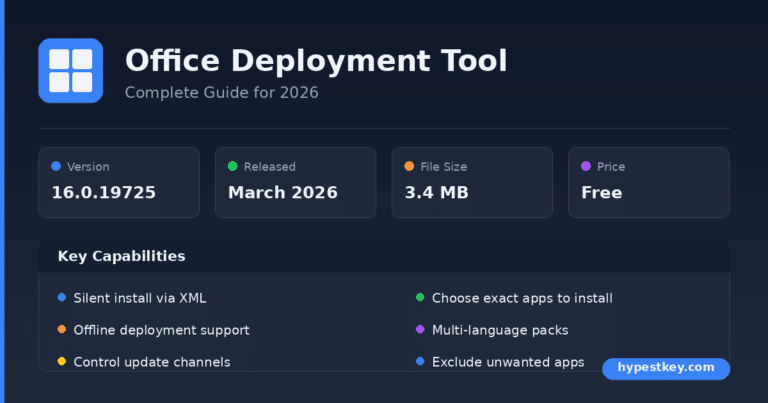Viewport: 768px width, 403px height.
Task: Click the blue four-square Office logo icon
Action: [x=71, y=71]
